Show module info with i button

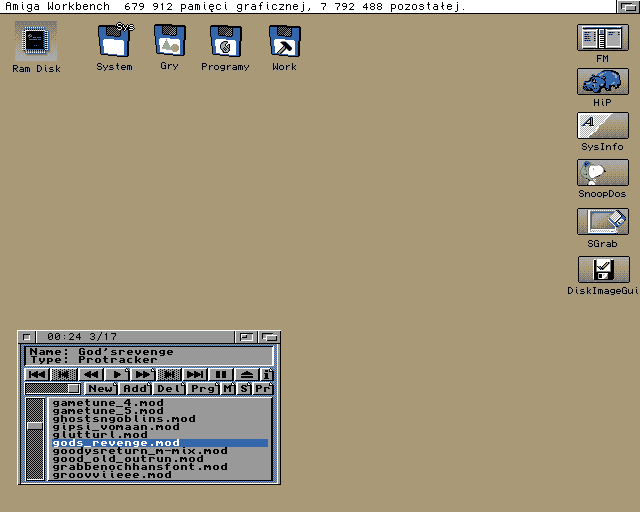pyautogui.click(x=267, y=374)
